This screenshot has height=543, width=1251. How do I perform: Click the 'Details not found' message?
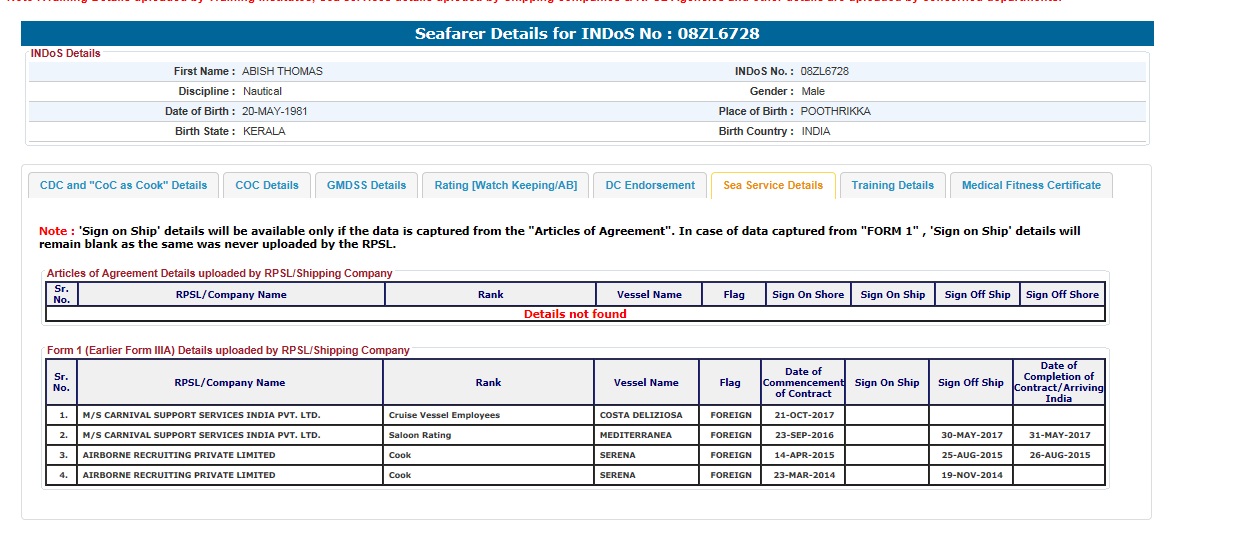(x=575, y=314)
